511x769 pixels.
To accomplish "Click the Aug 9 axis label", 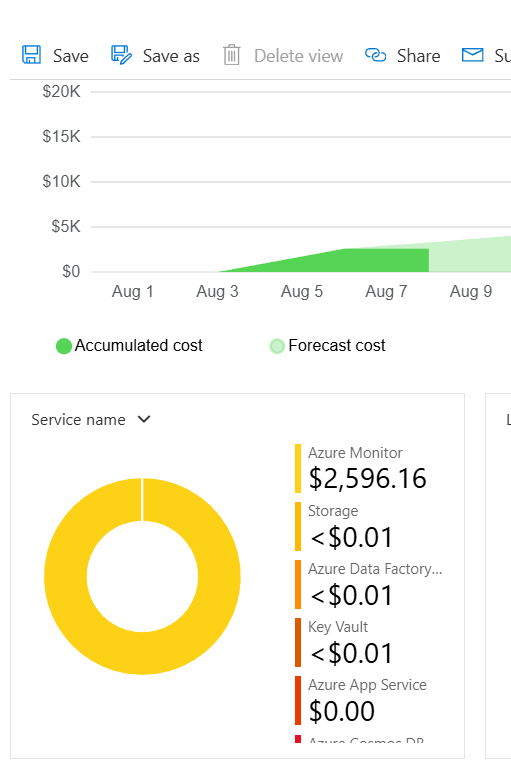I will click(471, 291).
